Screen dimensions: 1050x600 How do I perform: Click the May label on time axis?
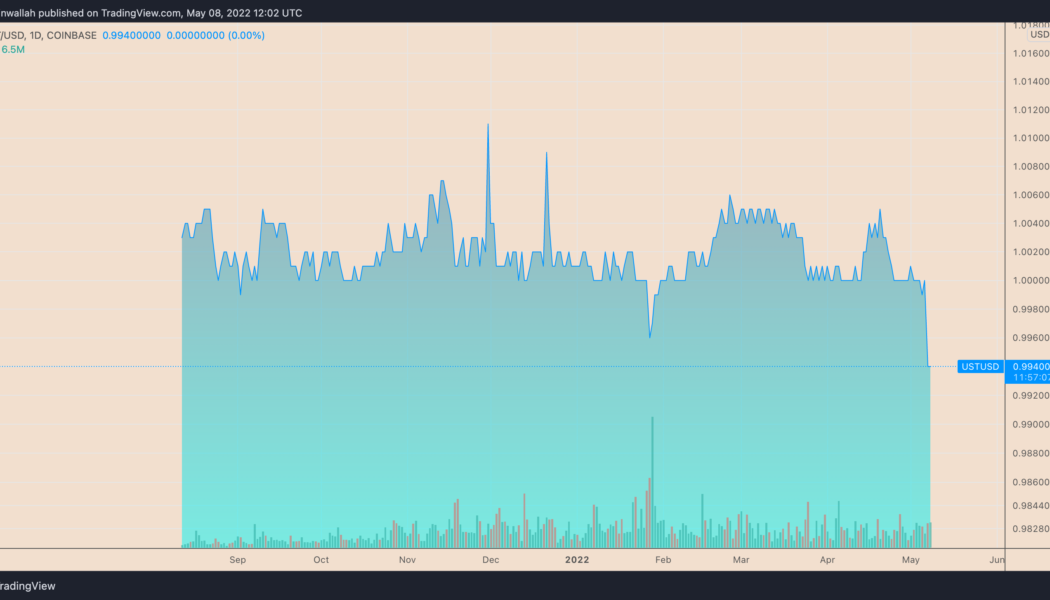[x=911, y=560]
